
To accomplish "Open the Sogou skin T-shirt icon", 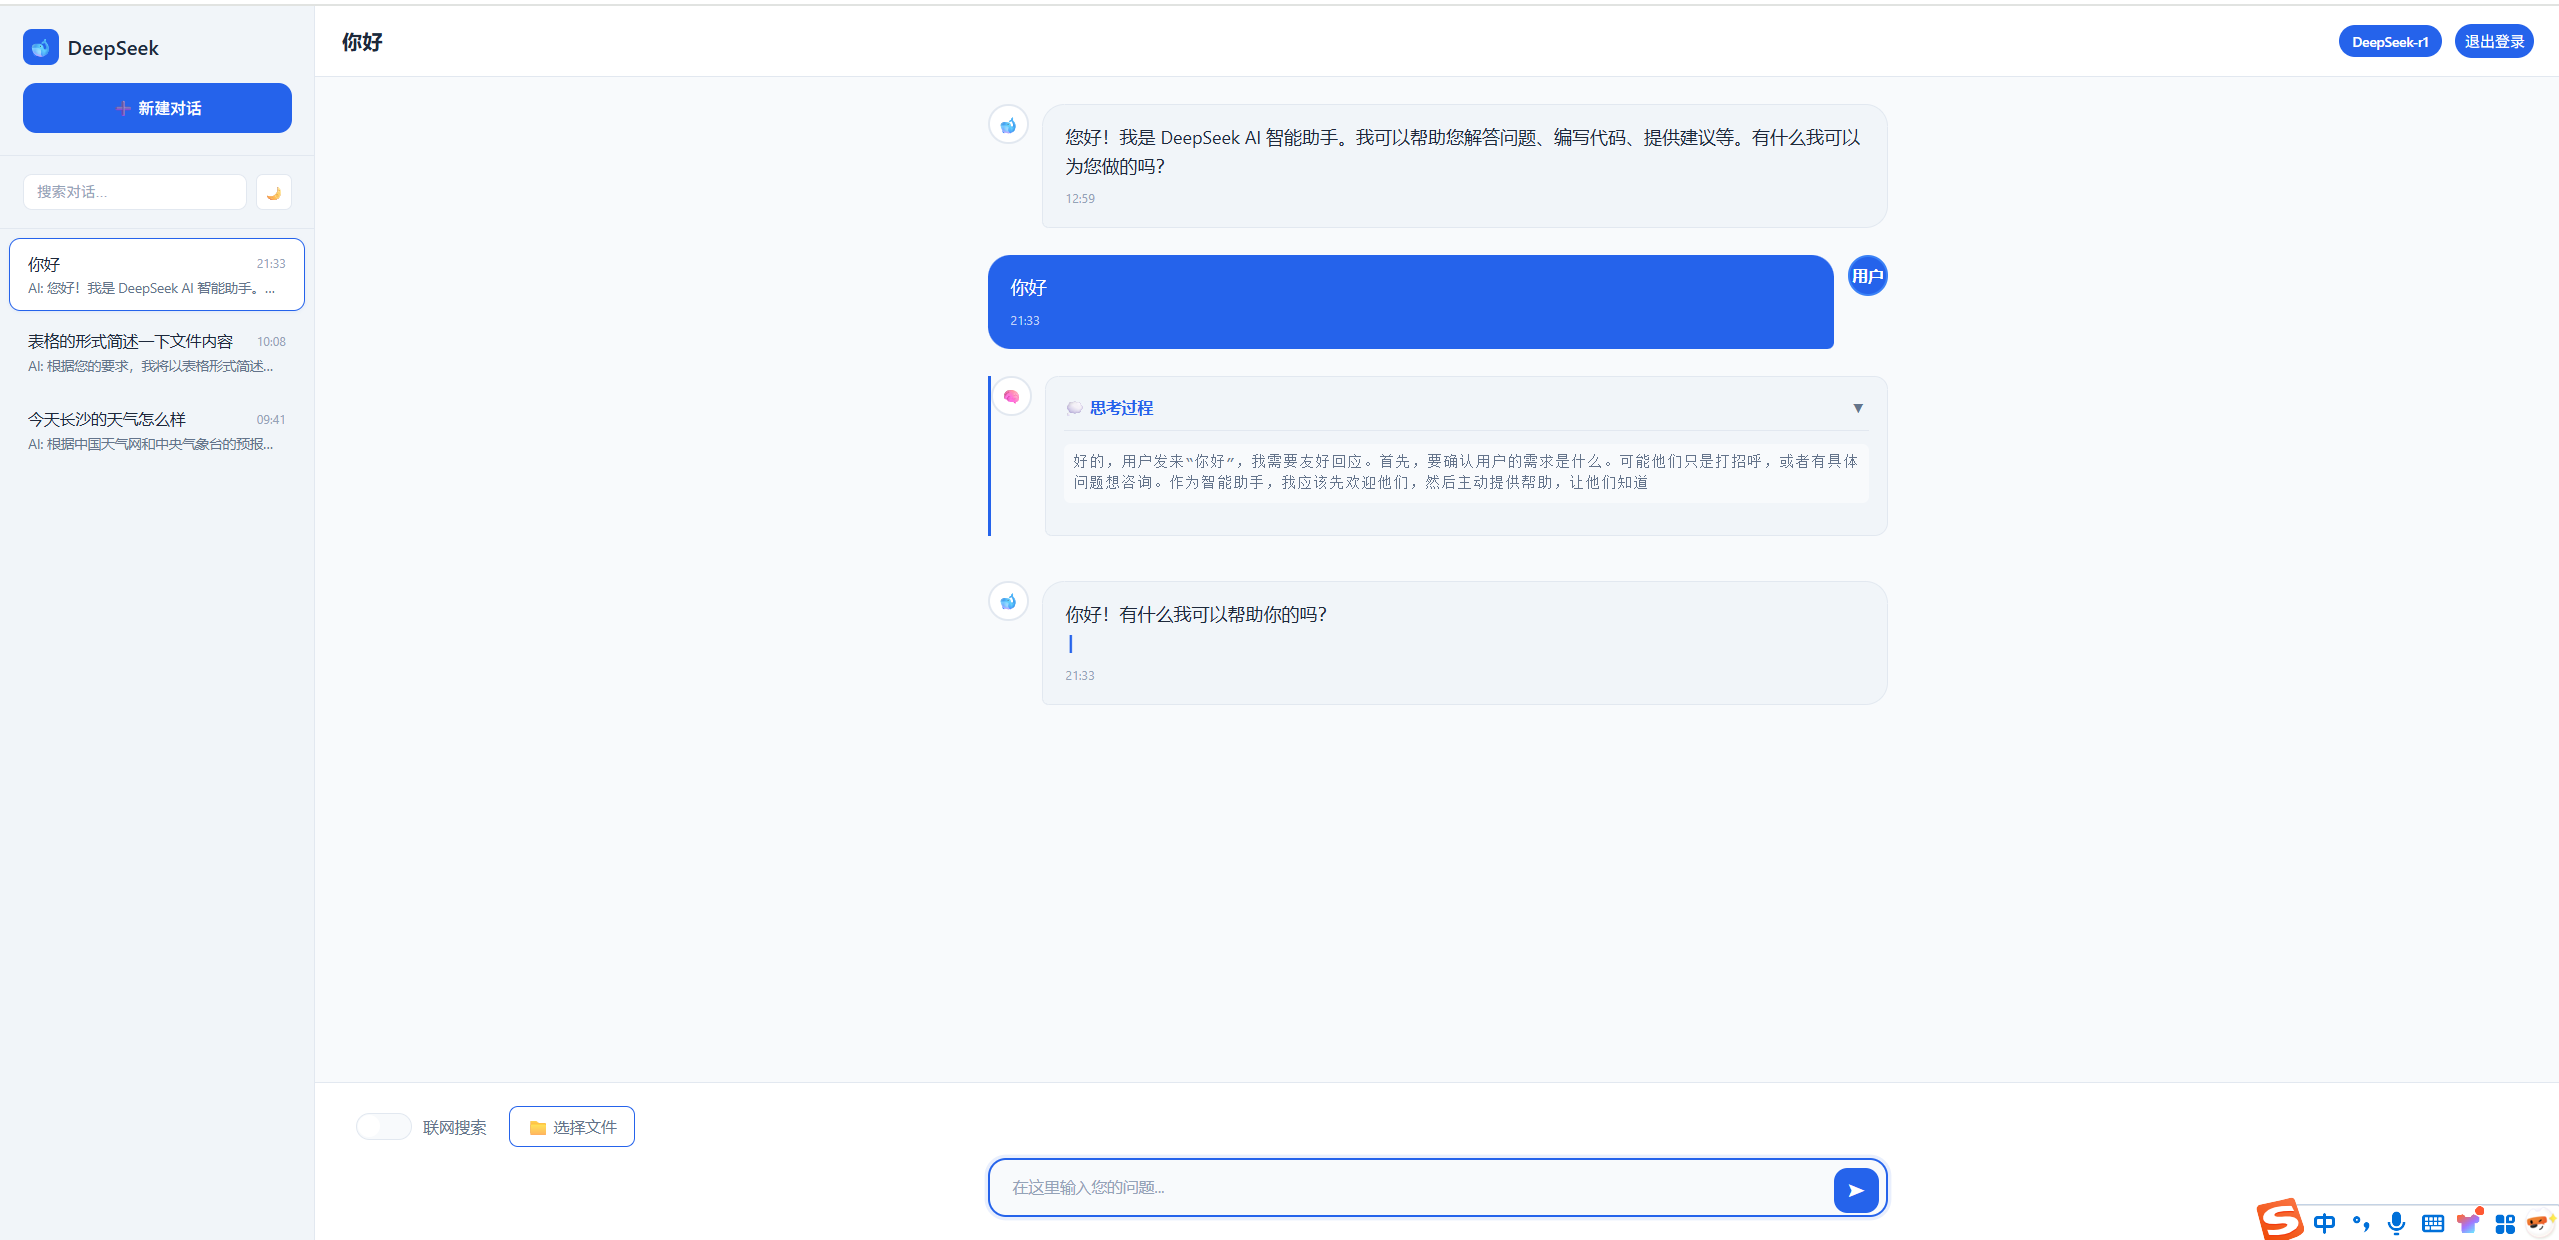I will (2468, 1223).
